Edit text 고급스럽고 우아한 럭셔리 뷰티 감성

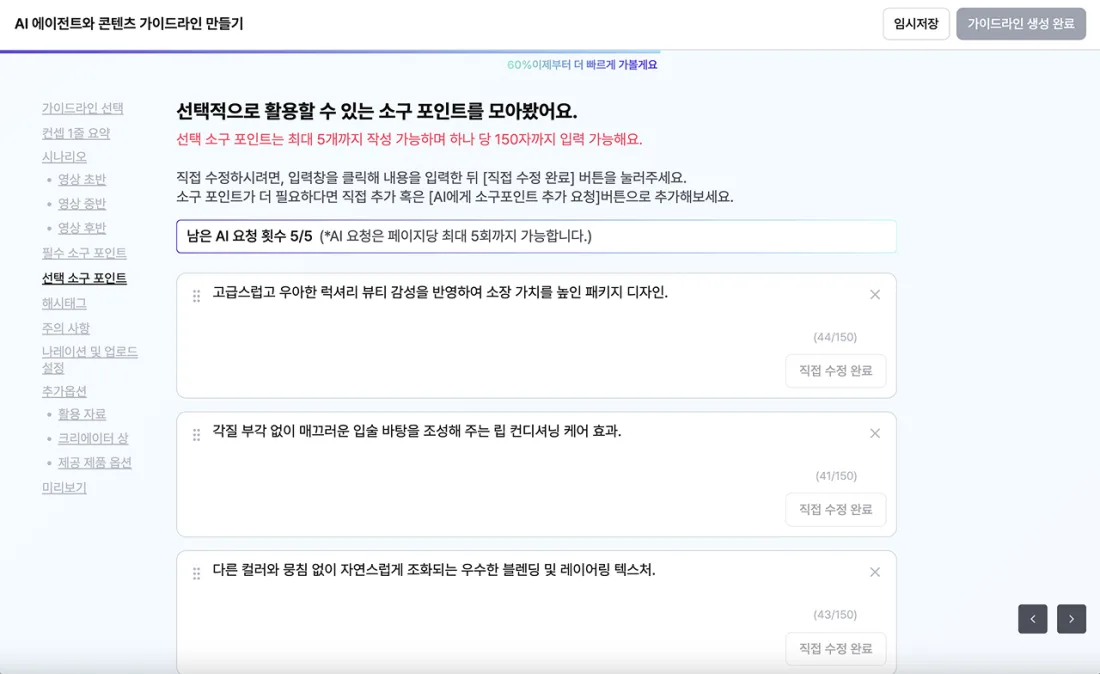pos(440,292)
